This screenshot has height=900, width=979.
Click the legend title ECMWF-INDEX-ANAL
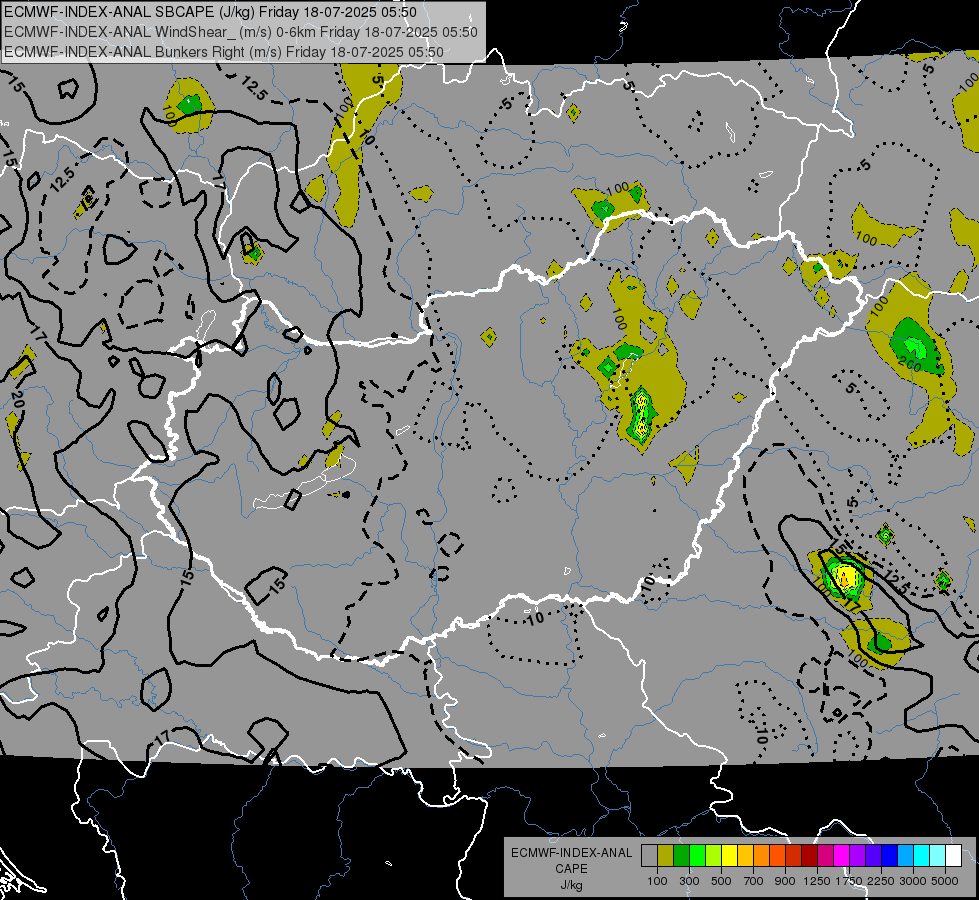(572, 853)
